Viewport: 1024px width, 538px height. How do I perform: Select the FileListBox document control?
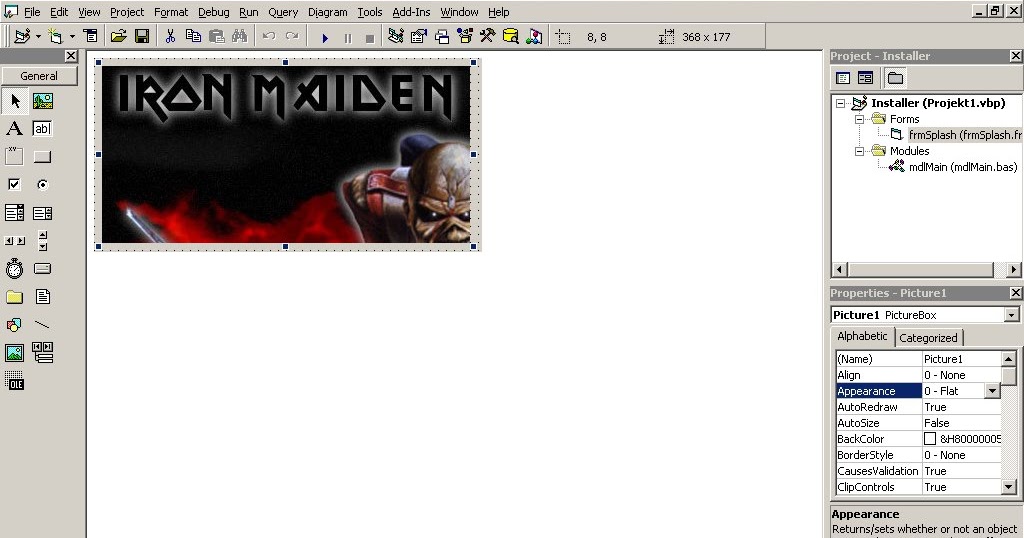[42, 297]
